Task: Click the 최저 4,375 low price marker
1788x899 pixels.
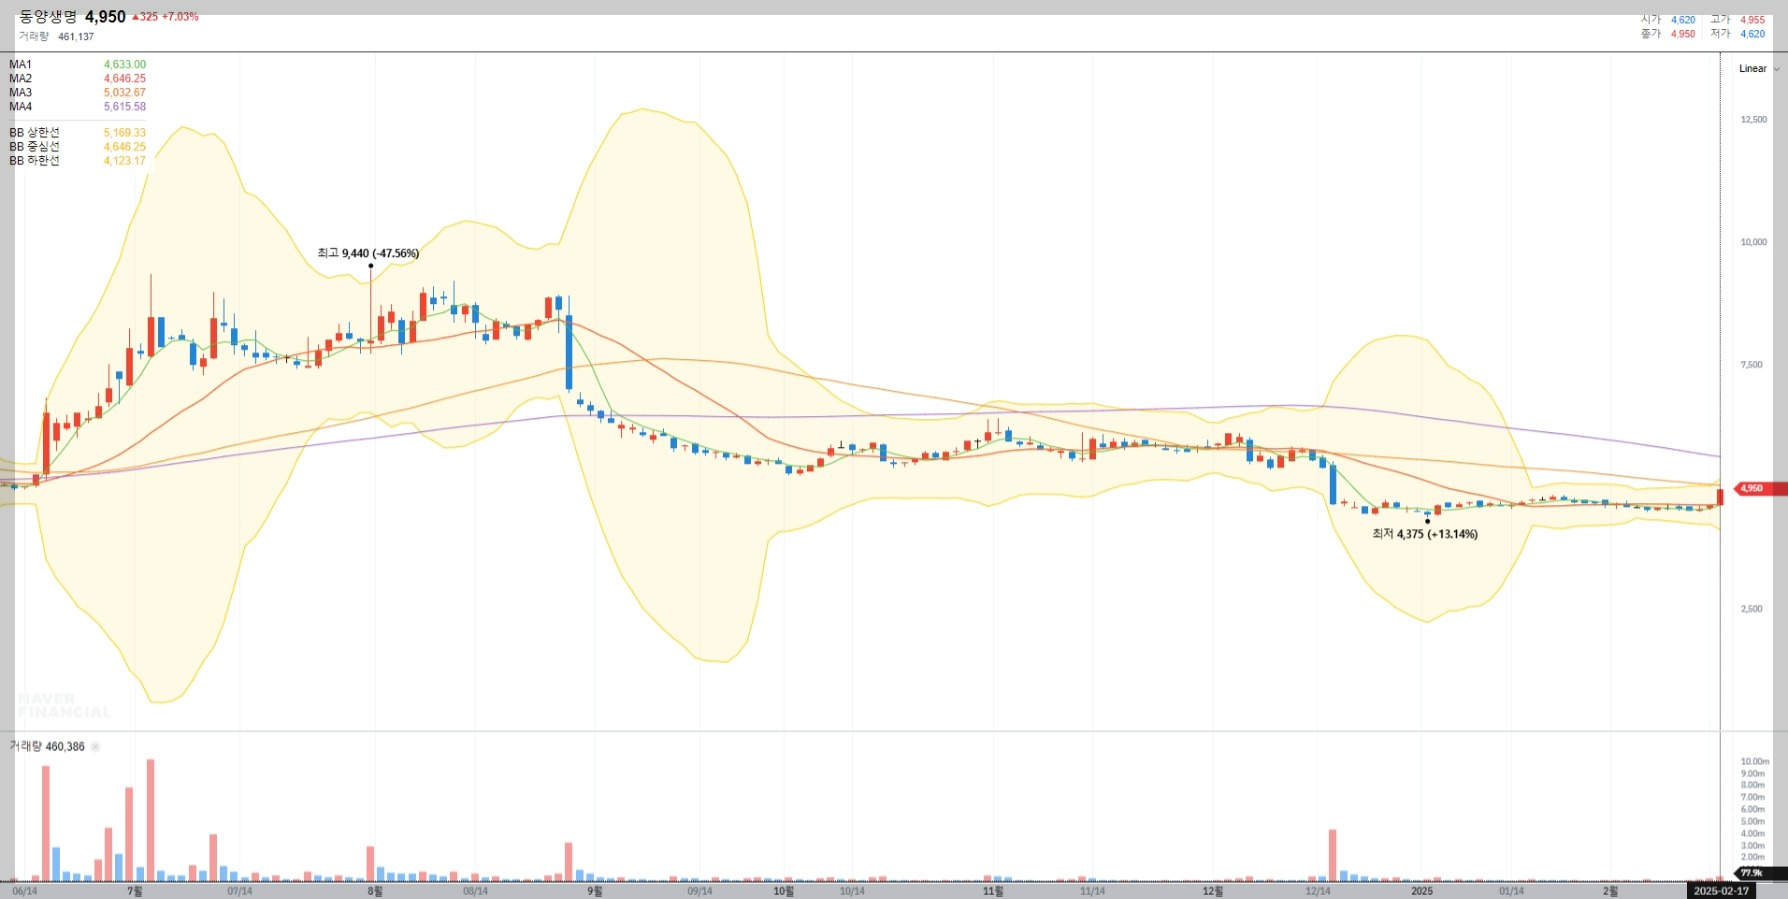Action: click(x=1425, y=534)
